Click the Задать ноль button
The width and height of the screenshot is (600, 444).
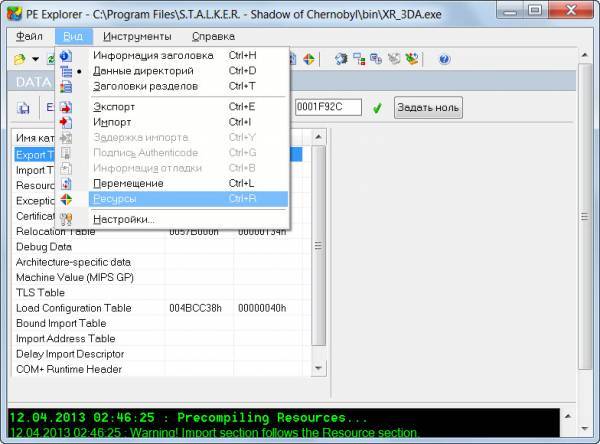coord(428,108)
